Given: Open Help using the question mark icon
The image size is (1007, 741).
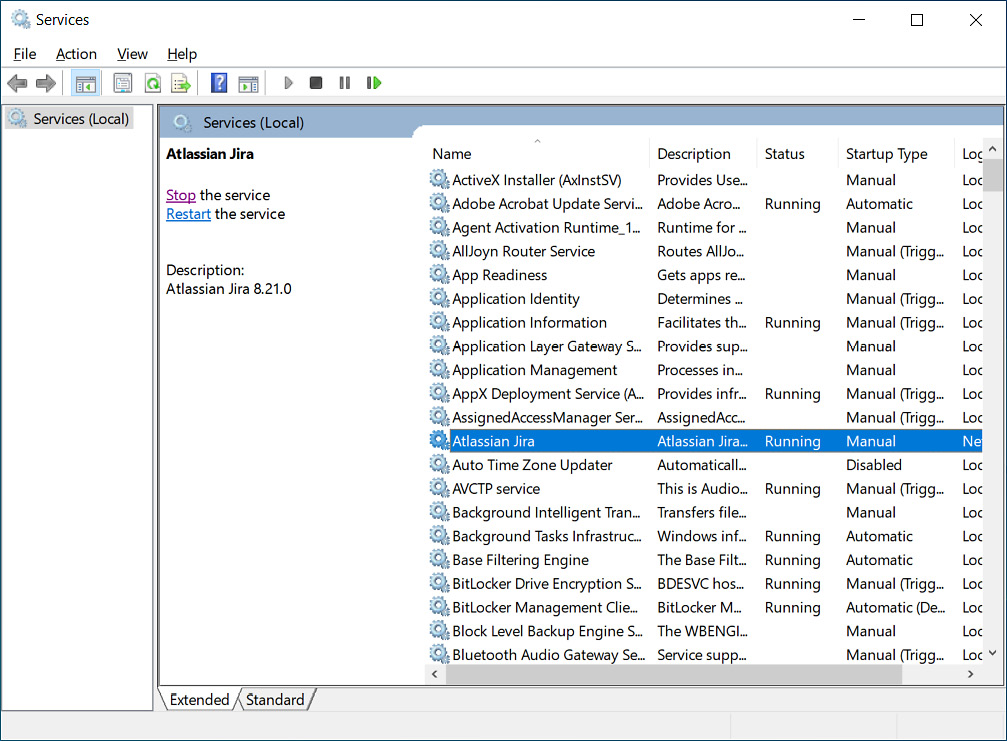Looking at the screenshot, I should tap(218, 82).
